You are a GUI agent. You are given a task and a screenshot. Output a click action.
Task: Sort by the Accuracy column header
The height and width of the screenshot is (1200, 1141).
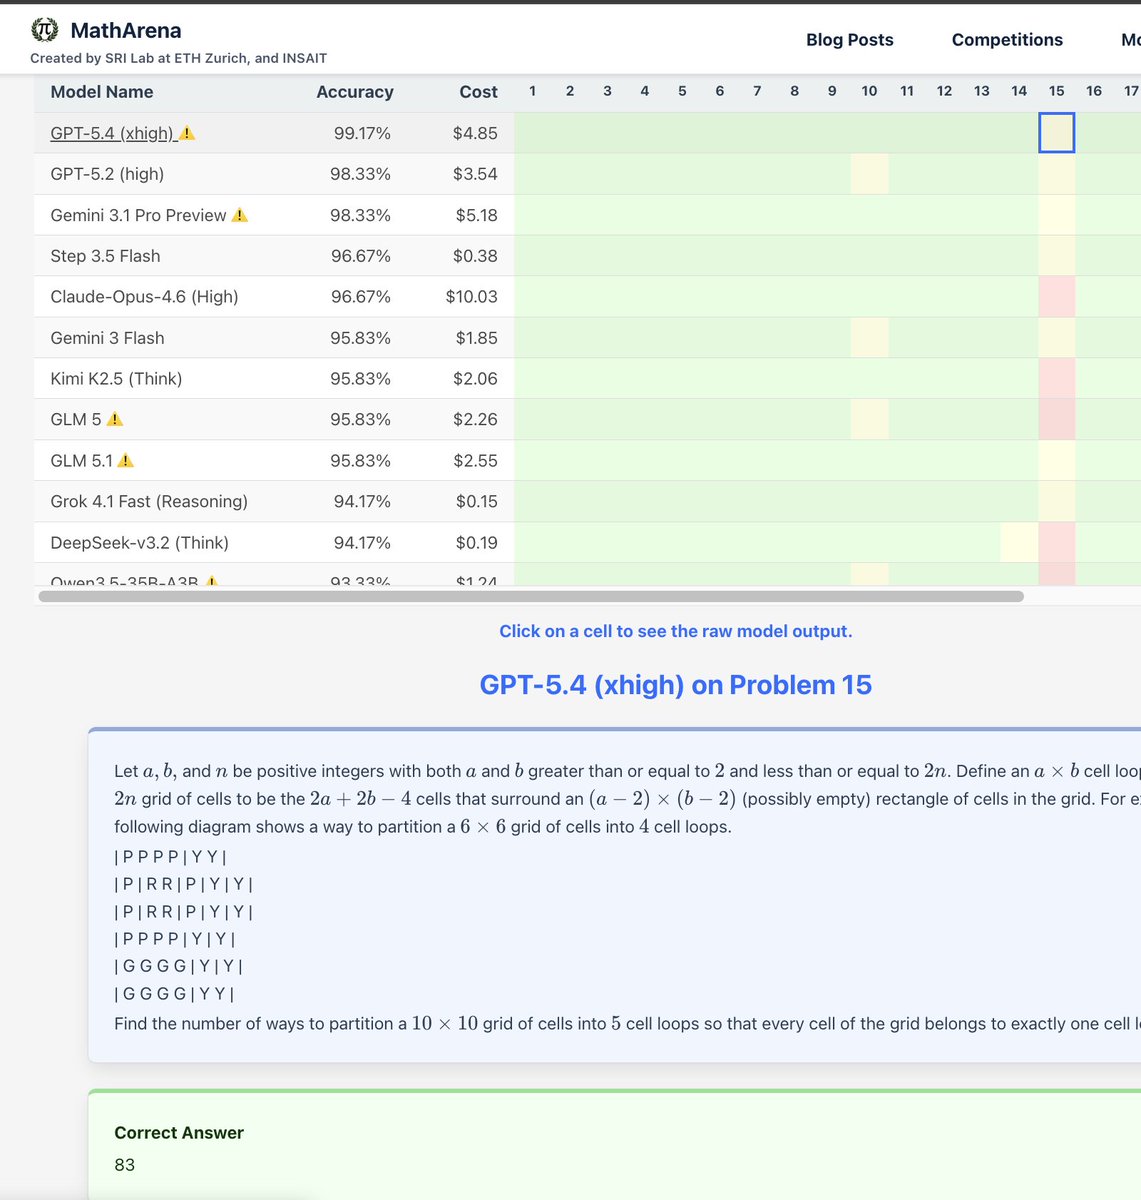point(355,92)
